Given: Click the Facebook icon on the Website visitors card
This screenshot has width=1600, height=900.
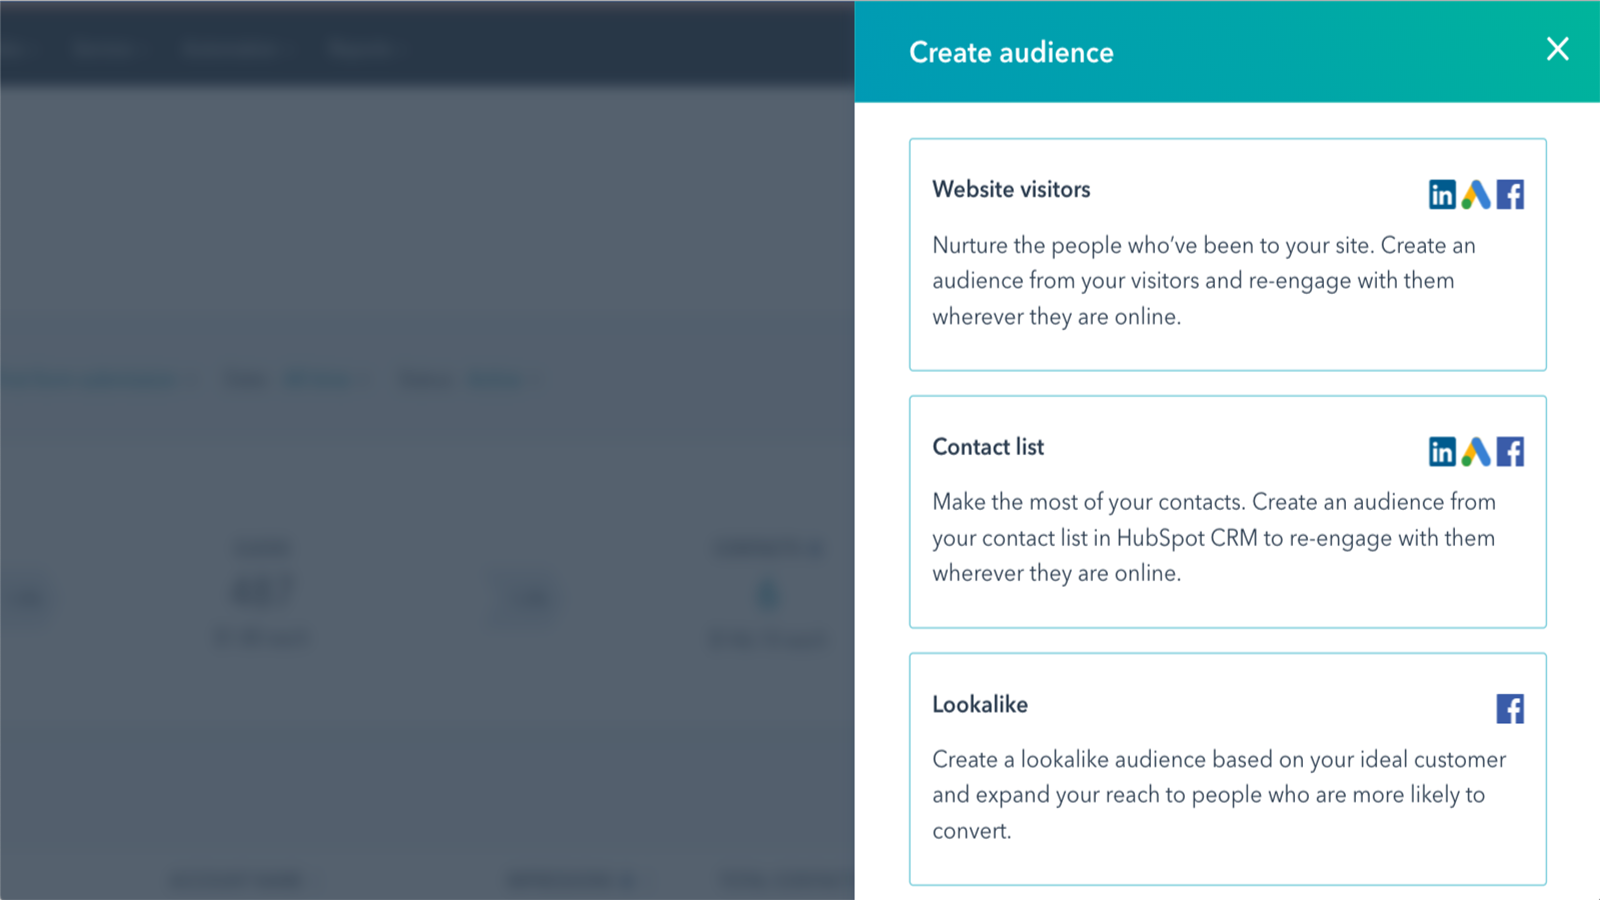Looking at the screenshot, I should tap(1510, 194).
